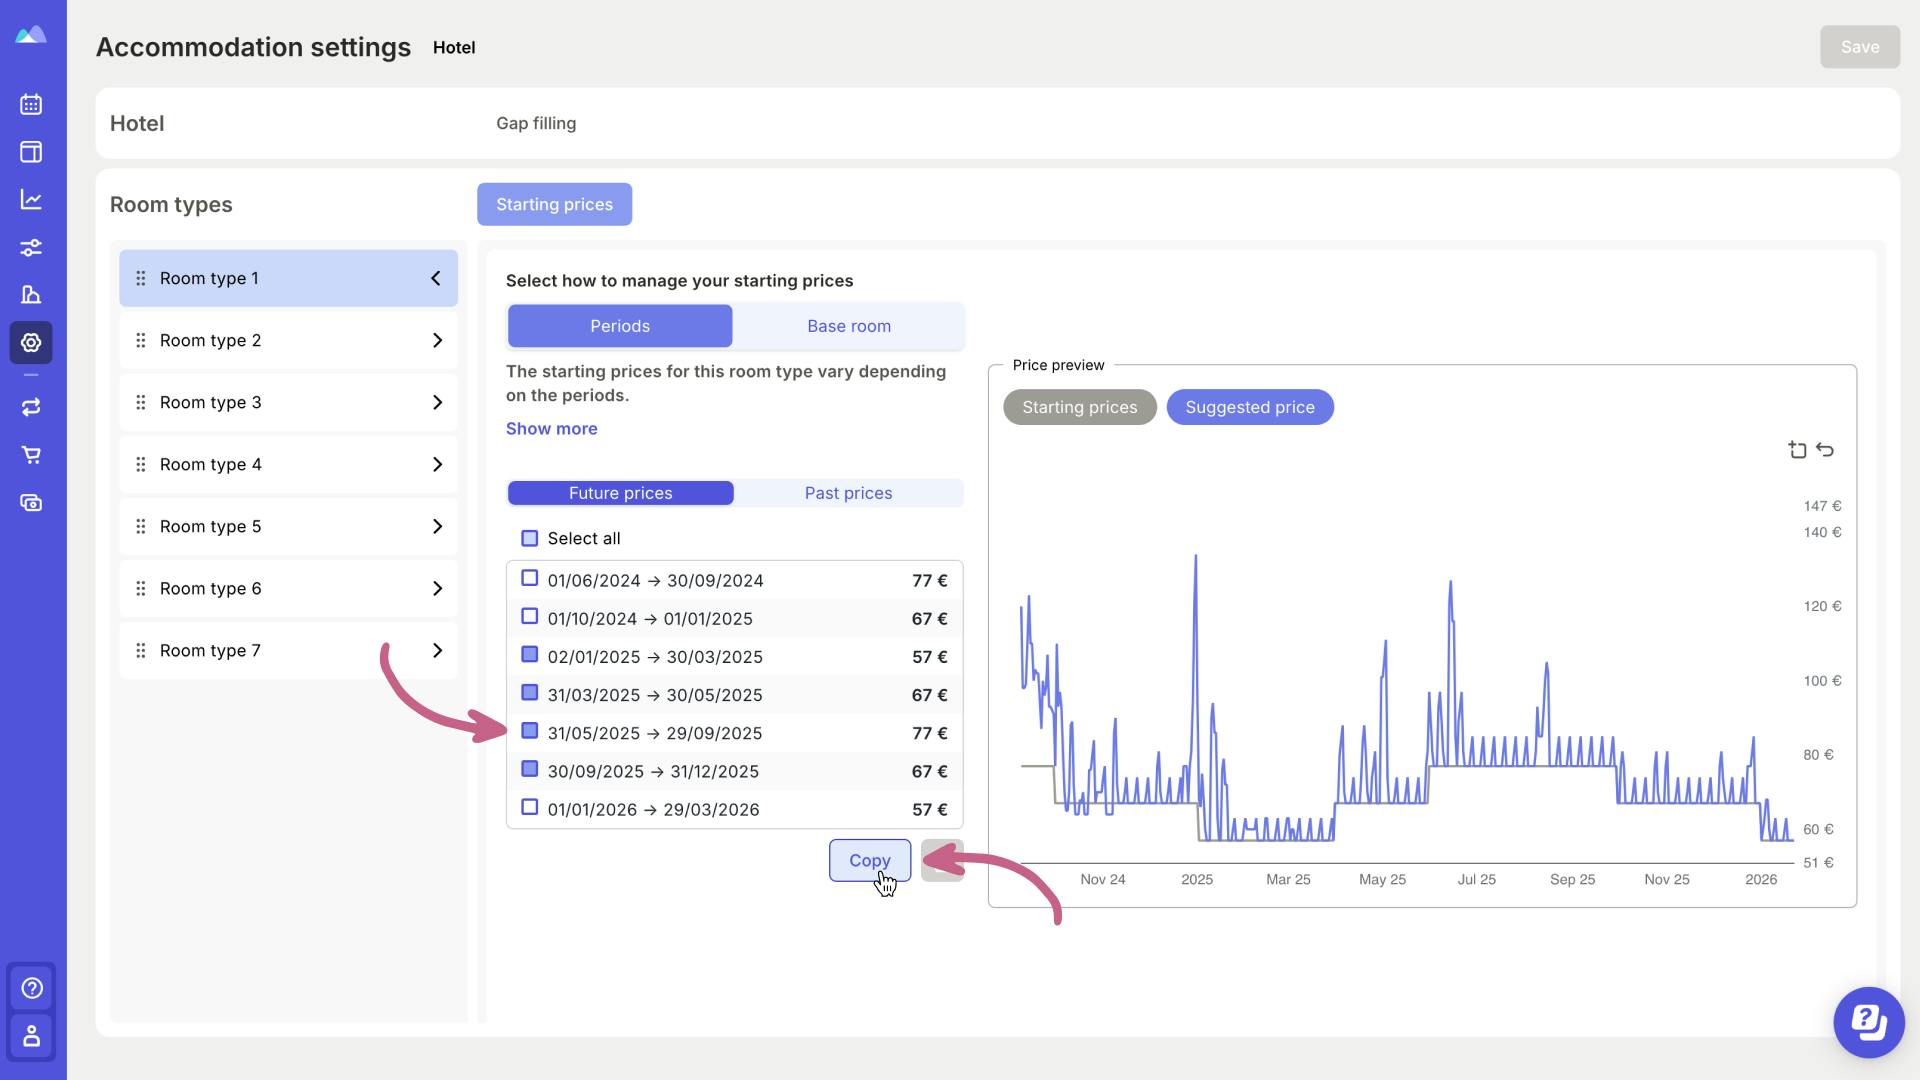This screenshot has height=1080, width=1920.
Task: Switch to Past prices tab
Action: [x=848, y=492]
